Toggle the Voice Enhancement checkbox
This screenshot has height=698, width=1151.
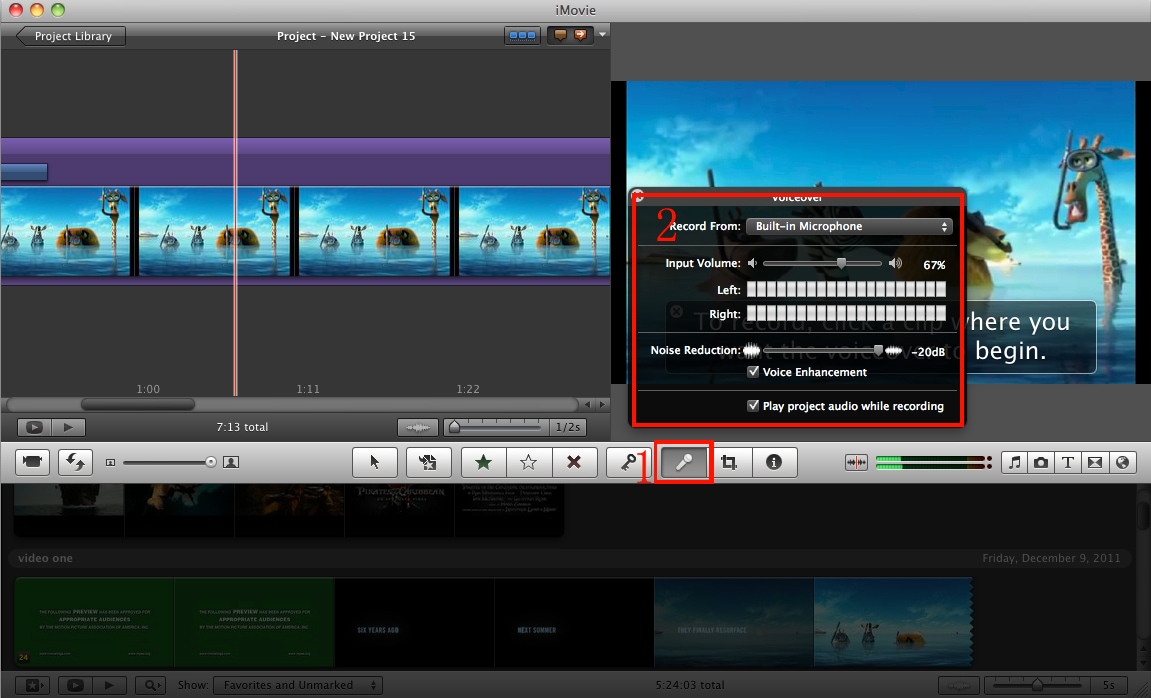(753, 371)
